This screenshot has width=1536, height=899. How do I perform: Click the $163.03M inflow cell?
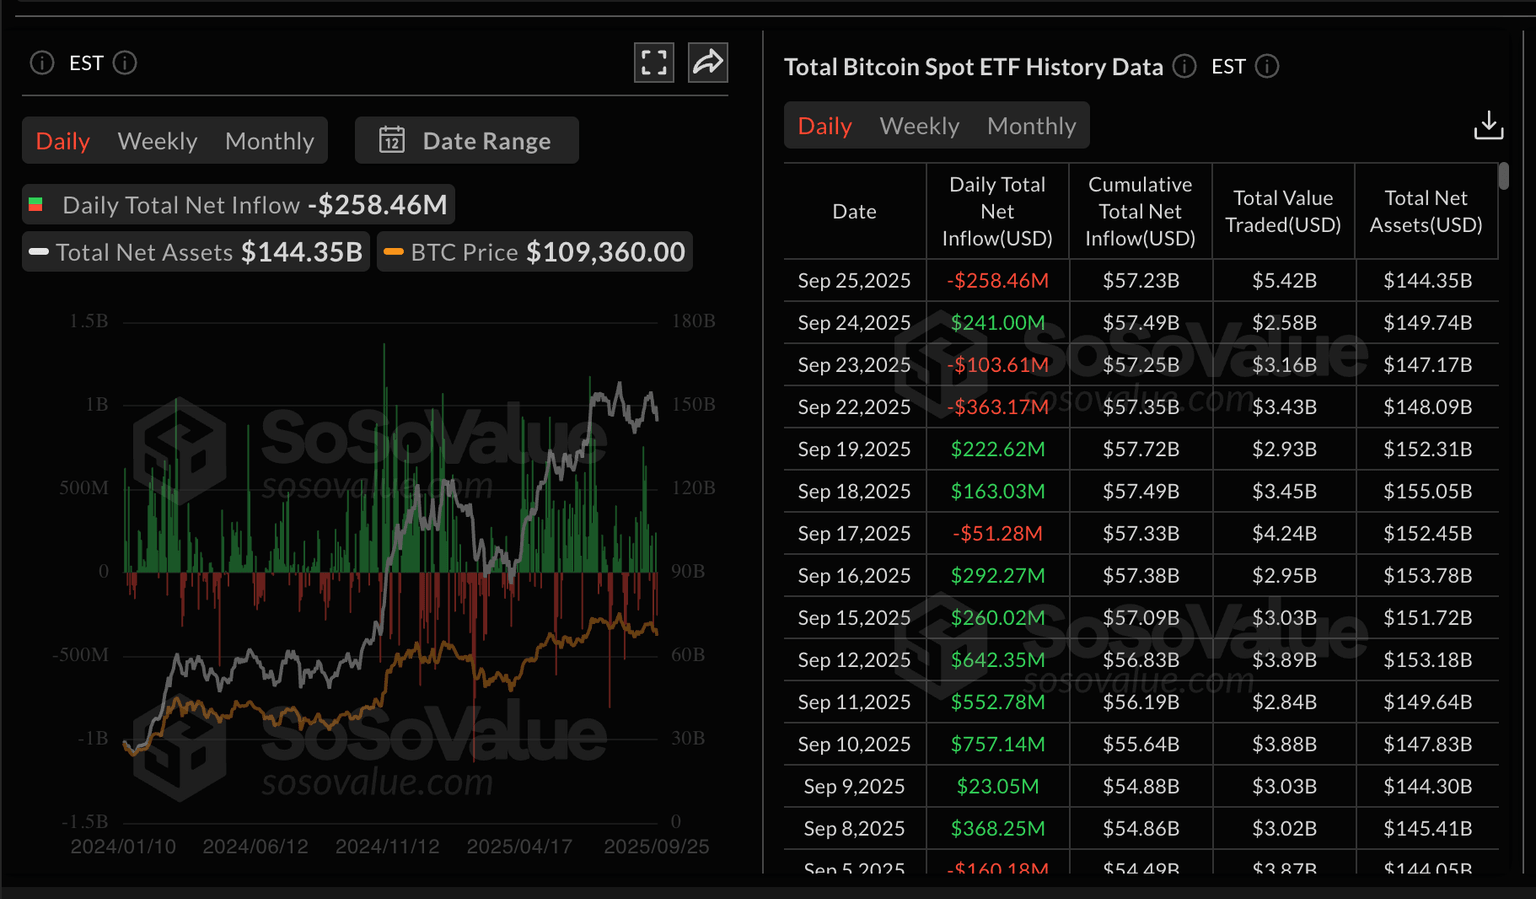tap(998, 492)
